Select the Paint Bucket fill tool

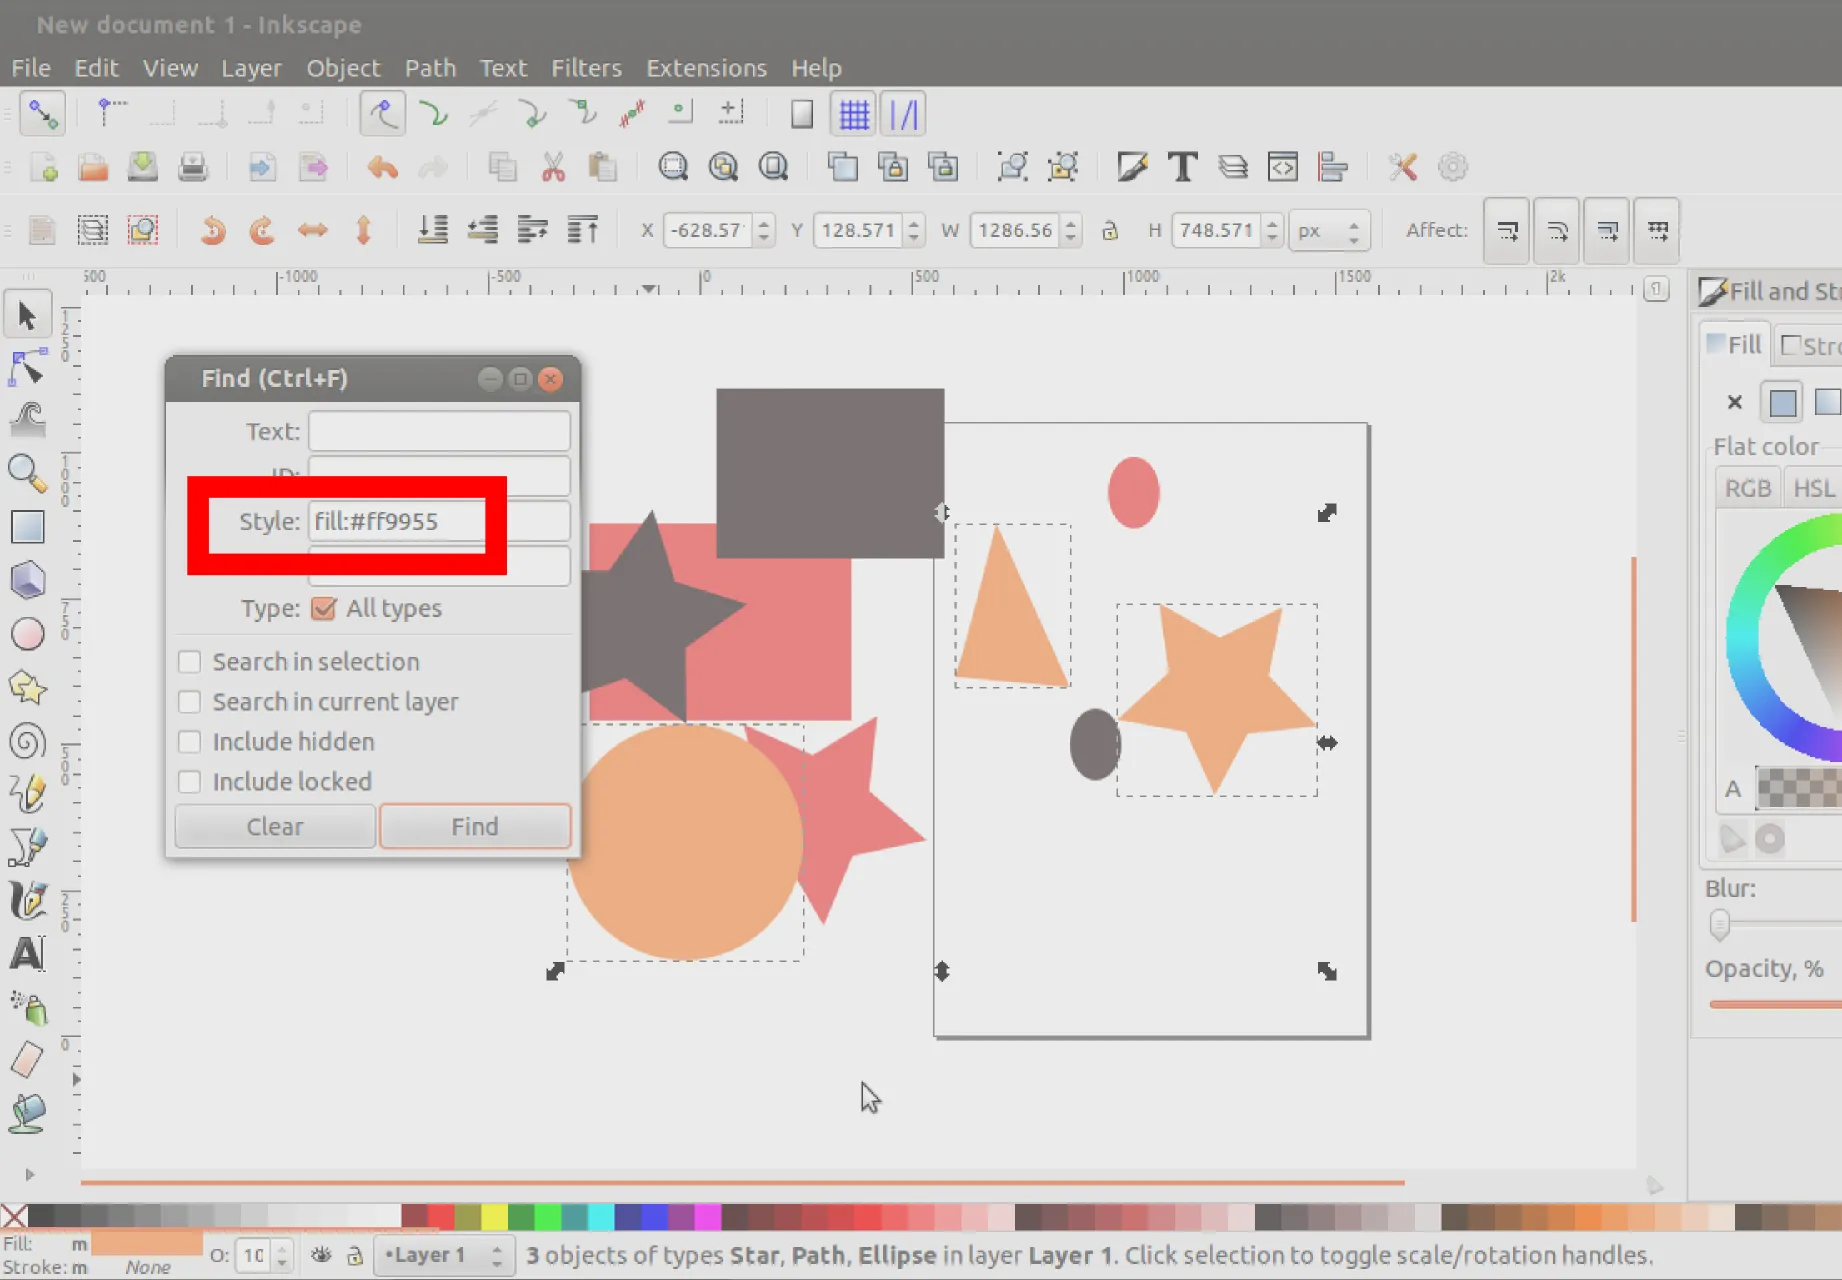pyautogui.click(x=27, y=1113)
